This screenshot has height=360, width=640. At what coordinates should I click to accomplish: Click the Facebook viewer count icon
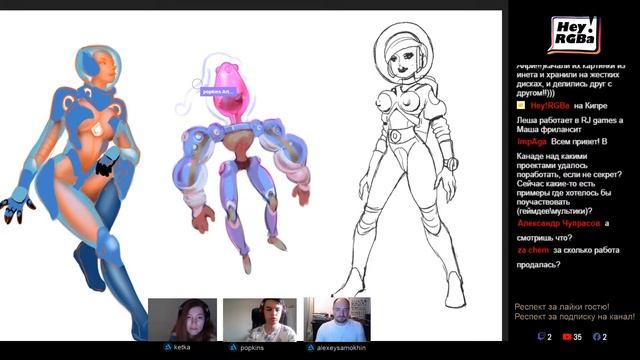pyautogui.click(x=596, y=337)
